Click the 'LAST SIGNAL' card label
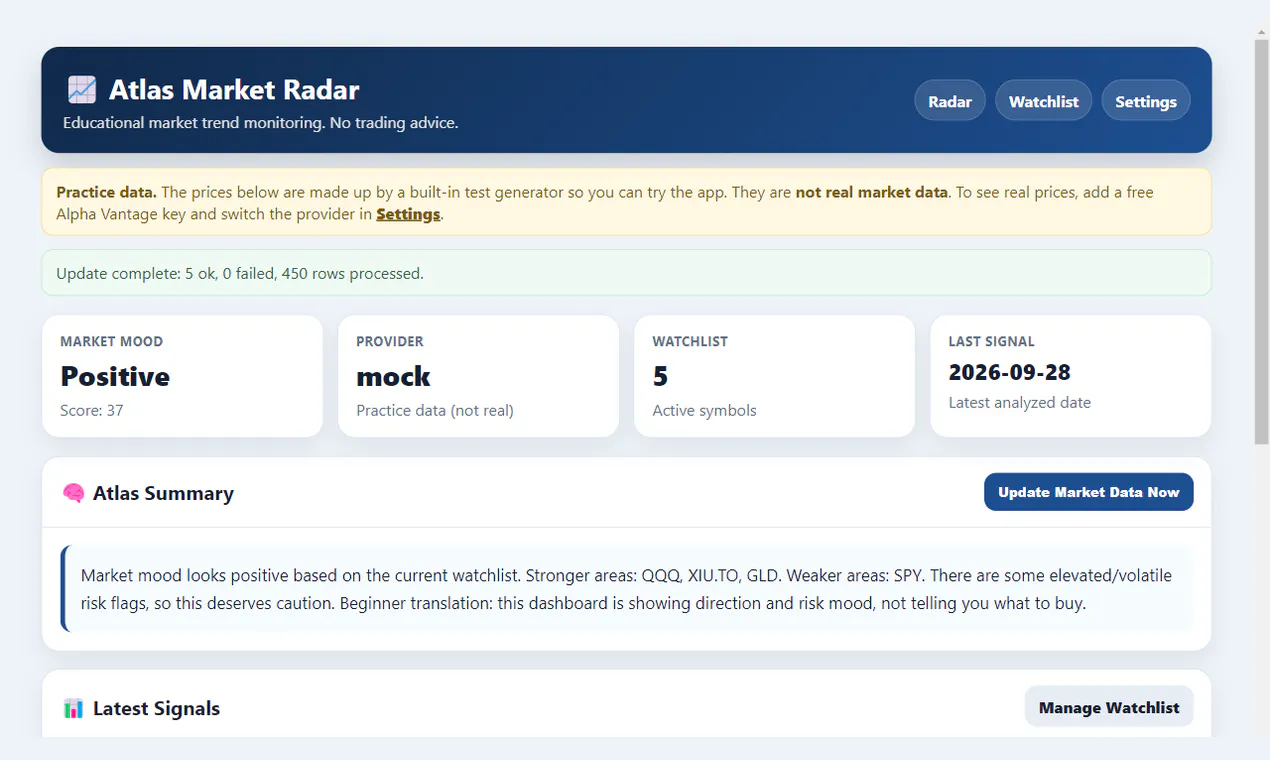This screenshot has width=1270, height=760. pyautogui.click(x=991, y=341)
